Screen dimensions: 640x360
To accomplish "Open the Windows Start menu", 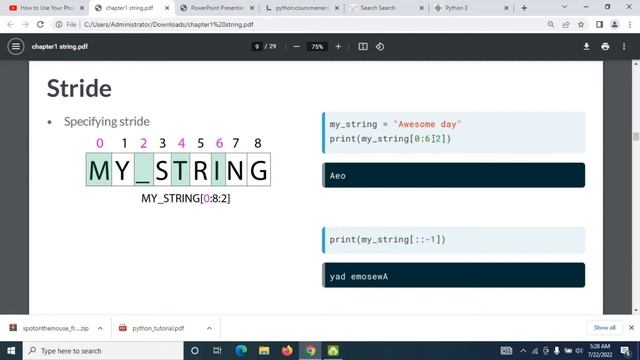I will (11, 351).
